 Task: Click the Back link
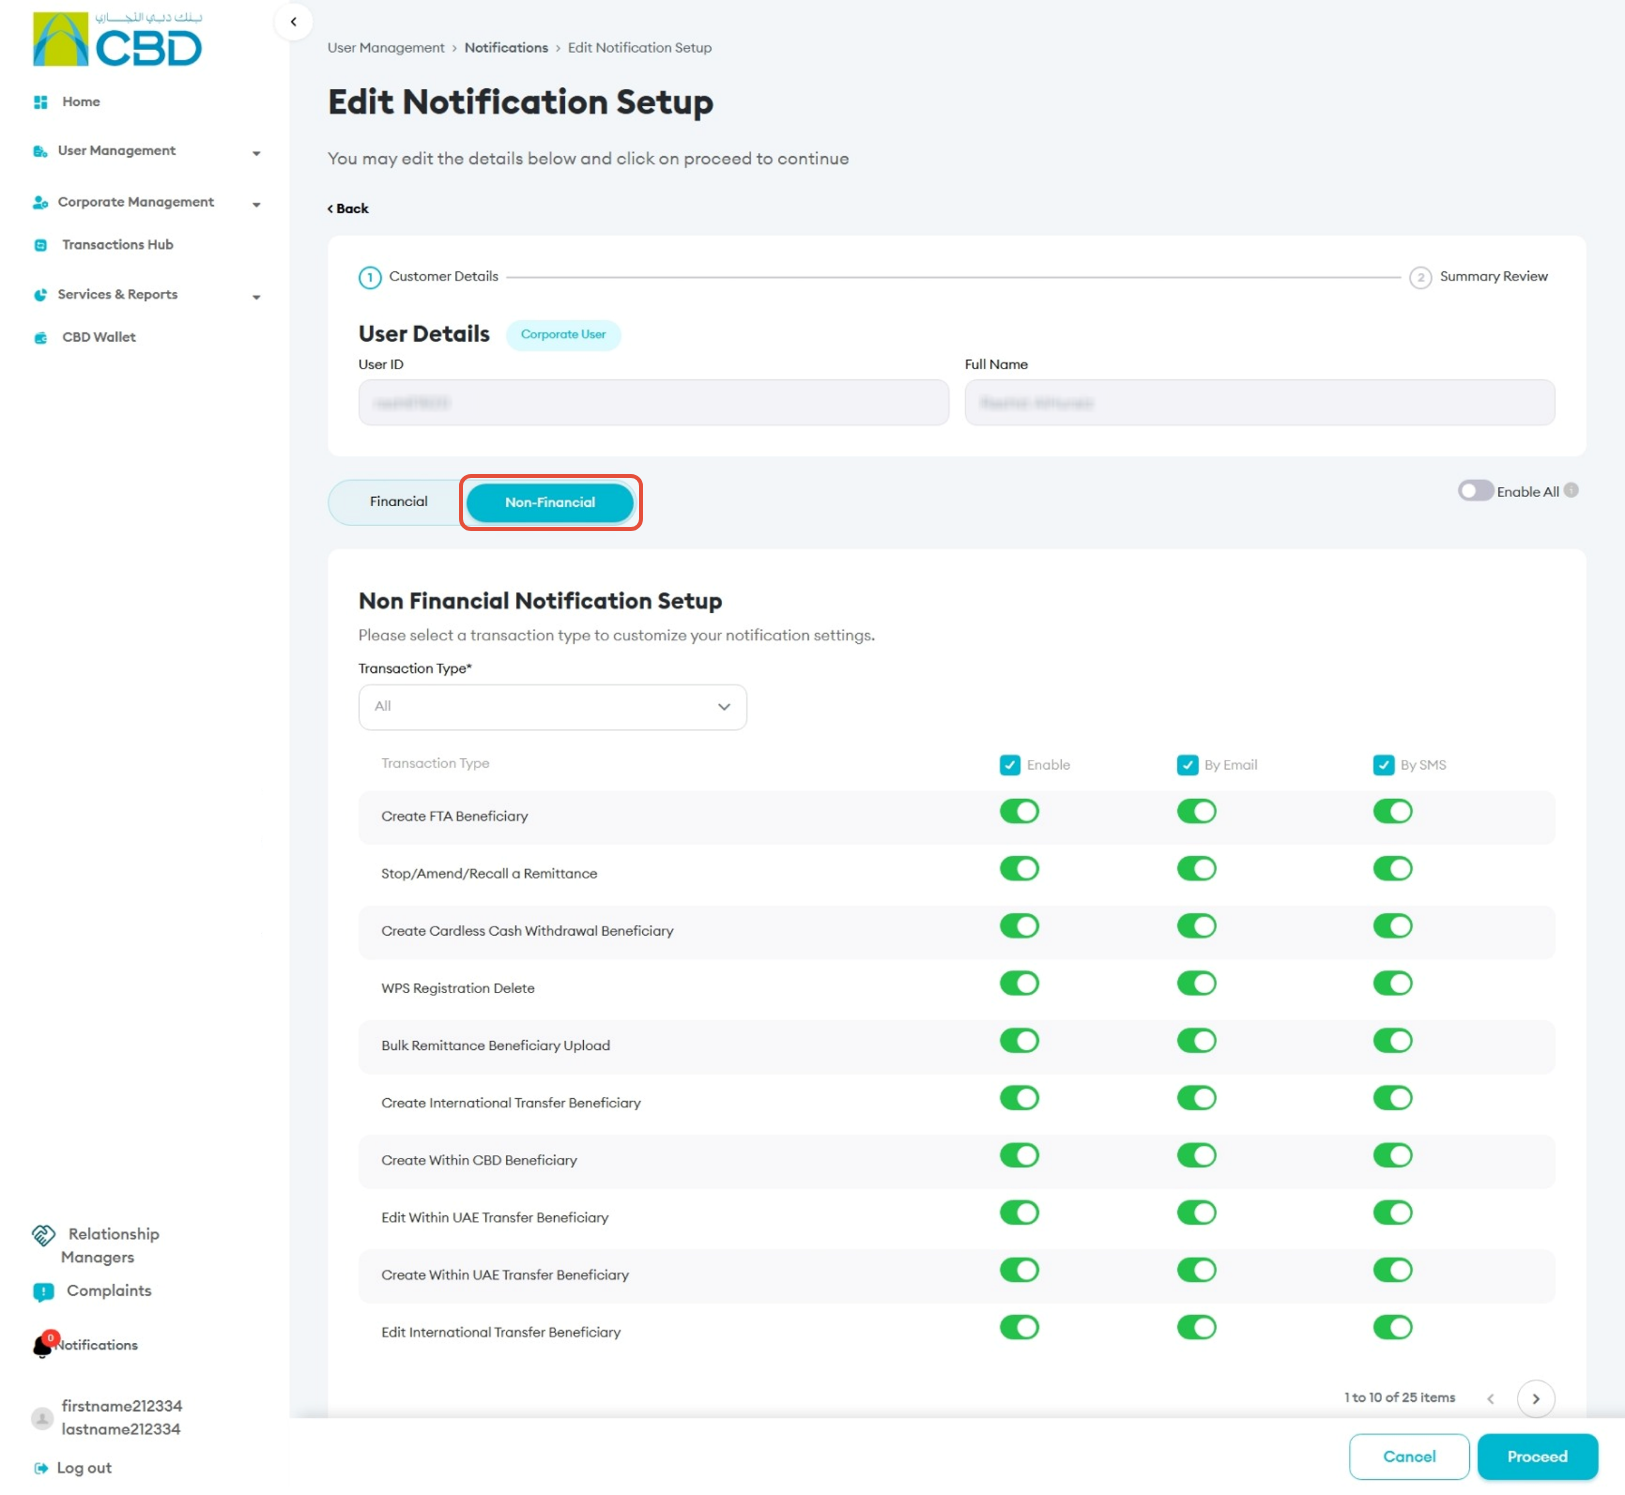tap(348, 209)
